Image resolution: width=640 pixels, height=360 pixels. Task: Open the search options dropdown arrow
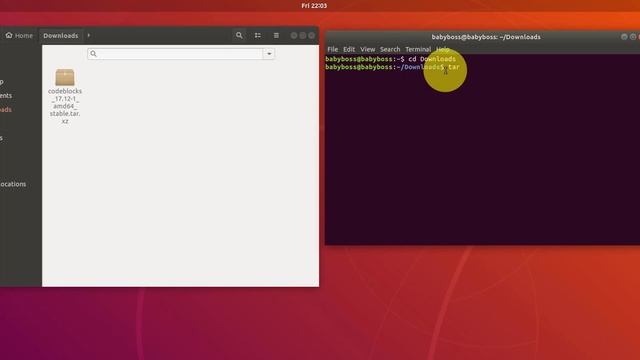269,53
